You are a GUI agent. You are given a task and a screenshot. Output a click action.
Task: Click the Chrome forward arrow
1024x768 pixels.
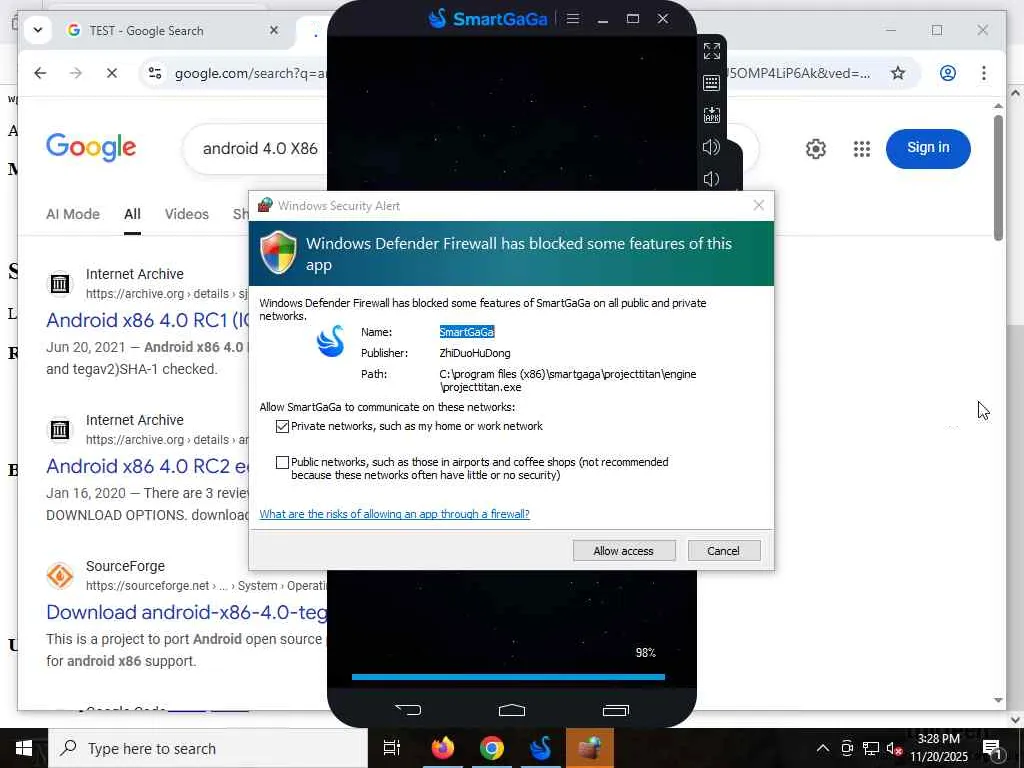[x=76, y=73]
